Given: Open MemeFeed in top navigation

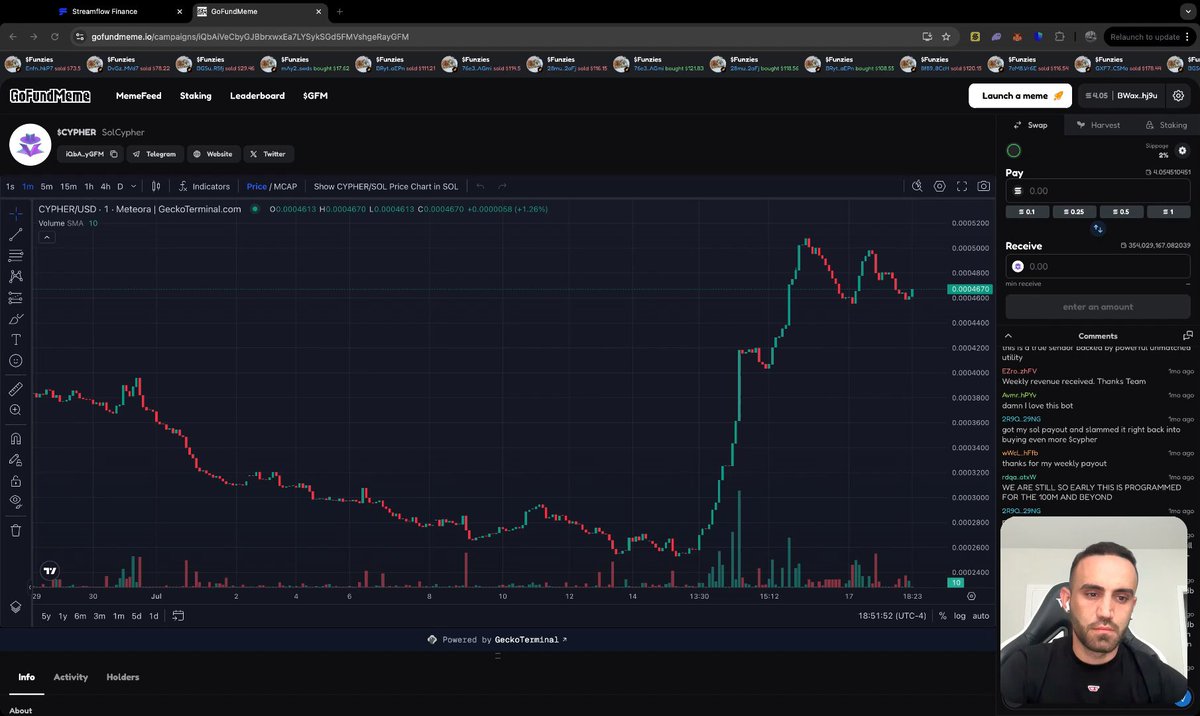Looking at the screenshot, I should pos(138,96).
